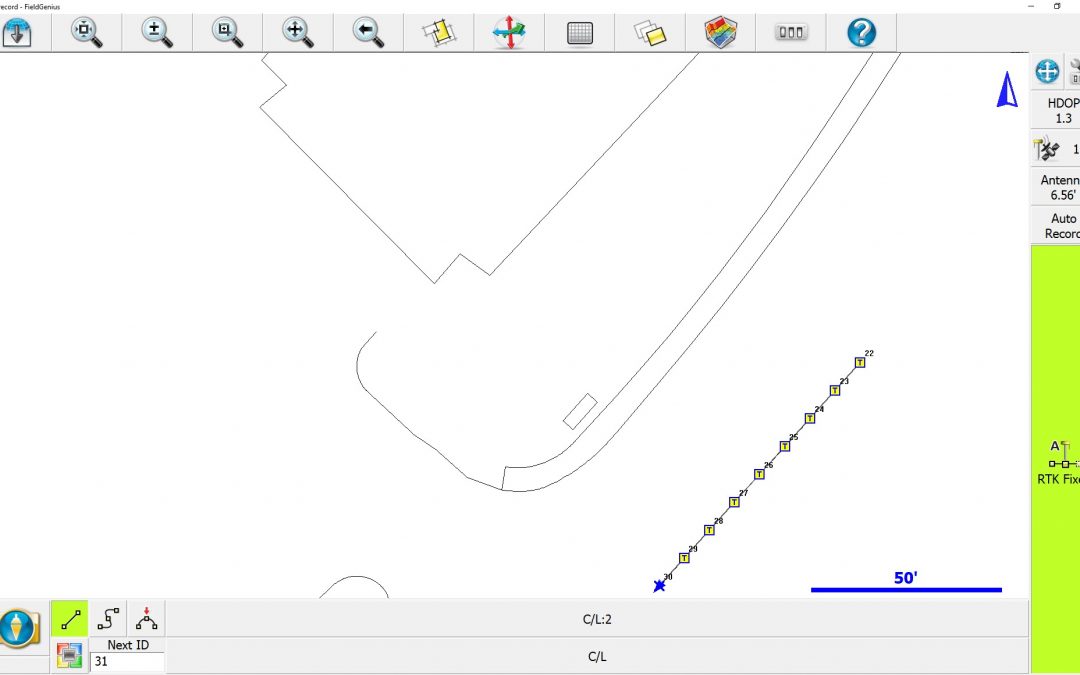Click the Antenna height 6.56' button
Image resolution: width=1080 pixels, height=675 pixels.
tap(1057, 188)
